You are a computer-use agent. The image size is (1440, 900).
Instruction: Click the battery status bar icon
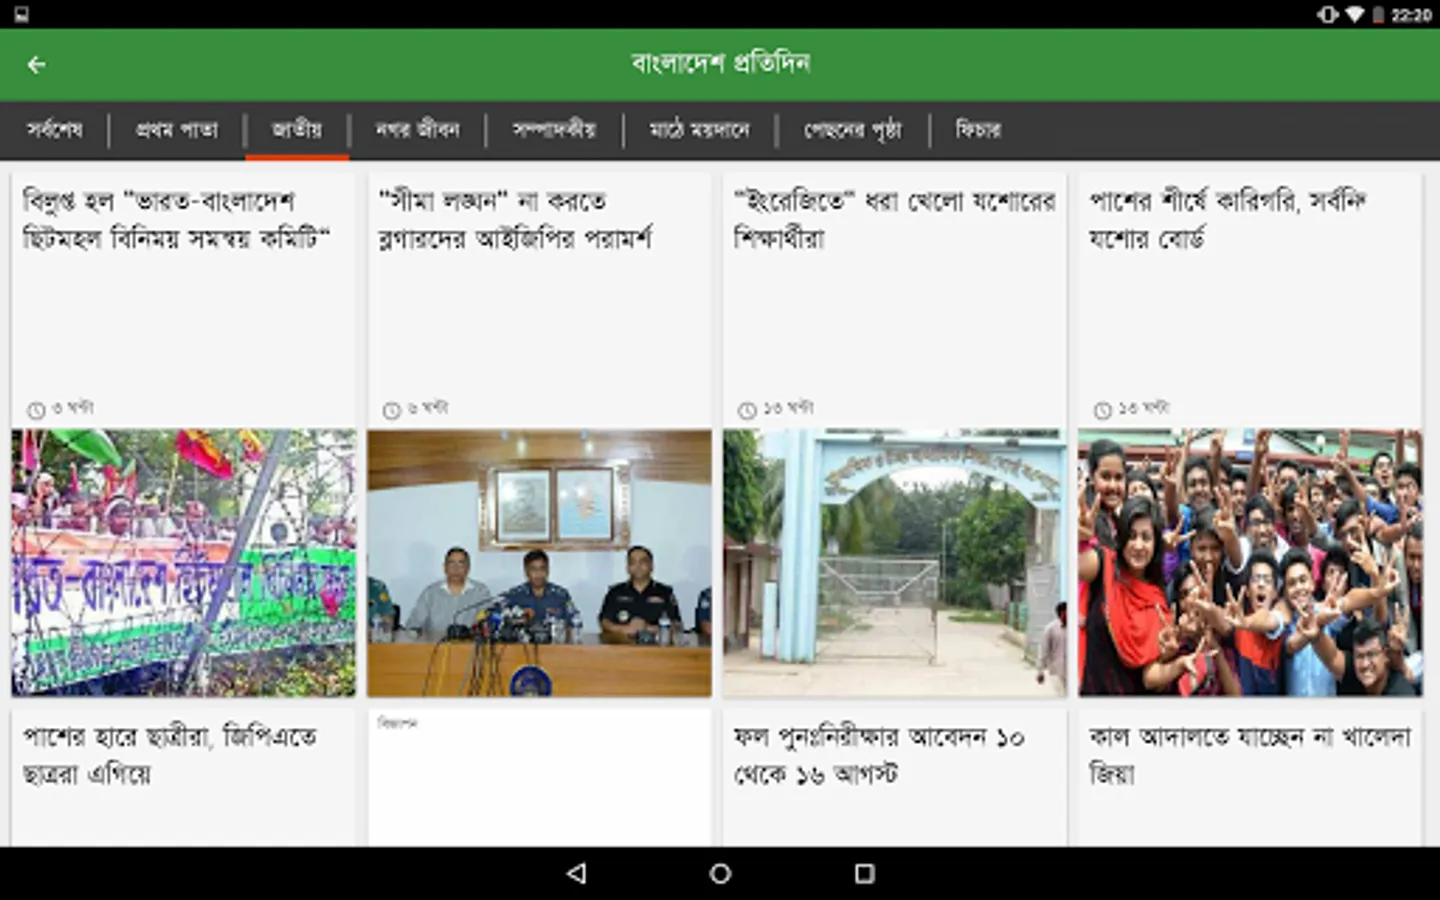click(1378, 14)
